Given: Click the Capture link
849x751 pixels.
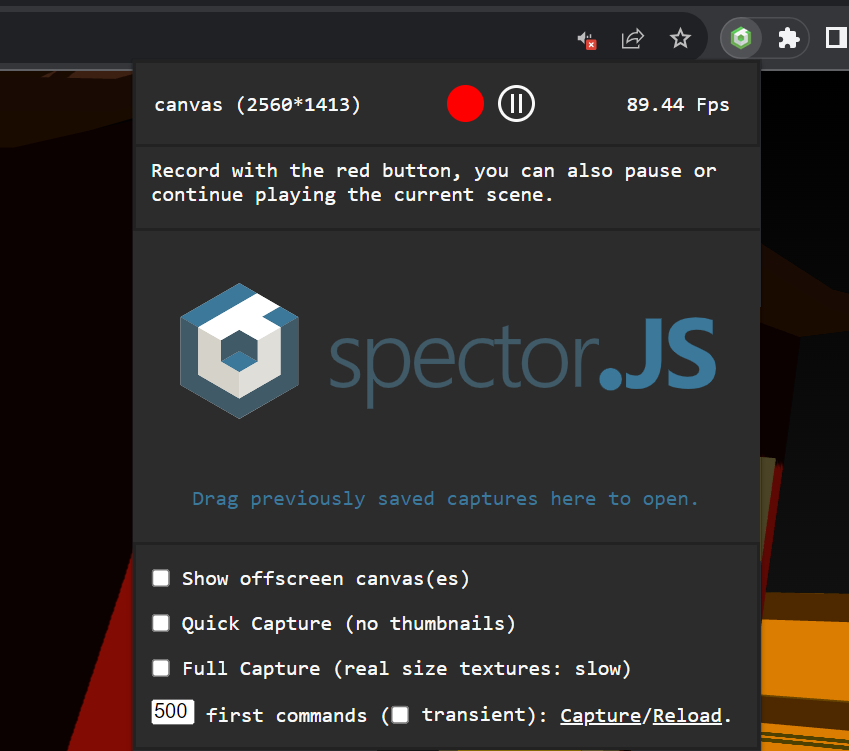Looking at the screenshot, I should (x=600, y=715).
